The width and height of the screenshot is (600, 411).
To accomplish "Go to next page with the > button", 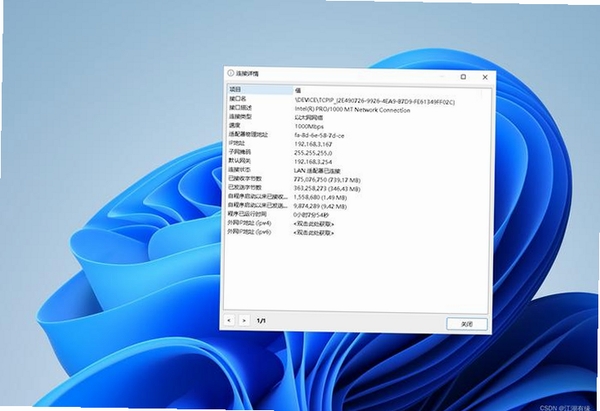I will [x=244, y=320].
